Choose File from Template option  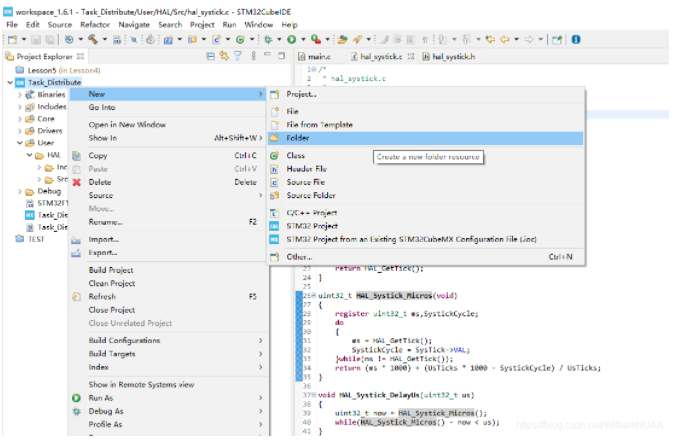(425, 124)
